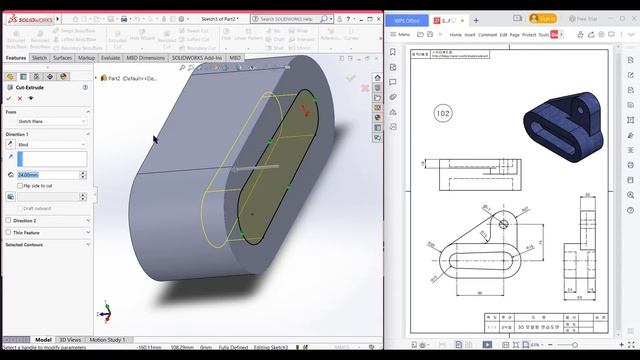Viewport: 640px width, 360px height.
Task: Switch to the Markup tab
Action: (x=87, y=58)
